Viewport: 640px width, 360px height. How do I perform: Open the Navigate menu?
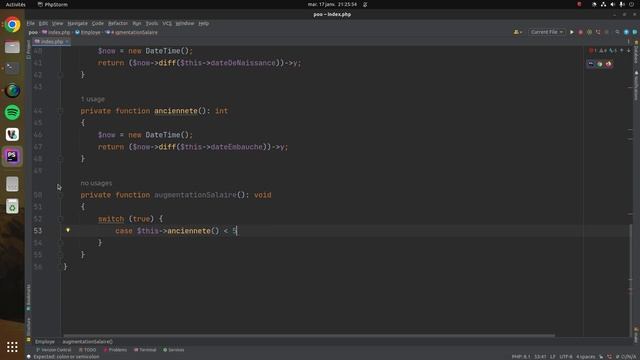pos(77,23)
